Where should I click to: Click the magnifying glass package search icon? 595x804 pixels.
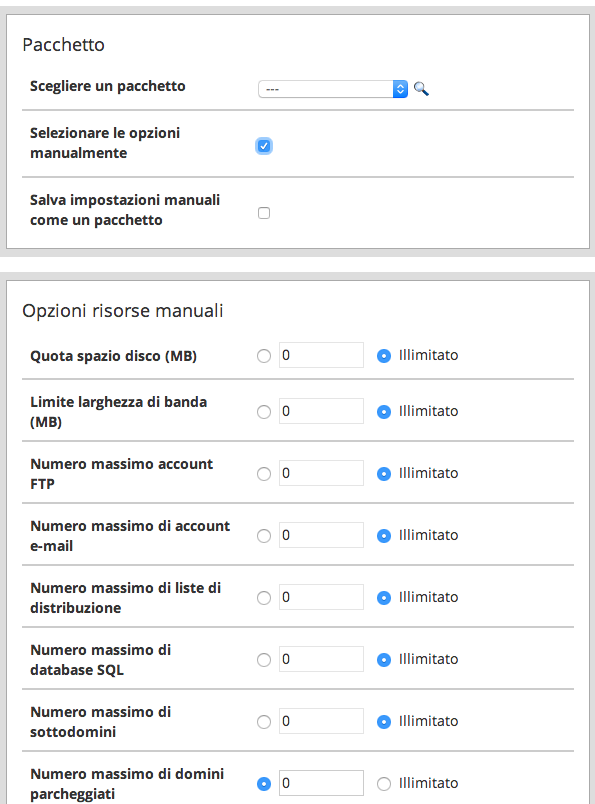point(421,89)
